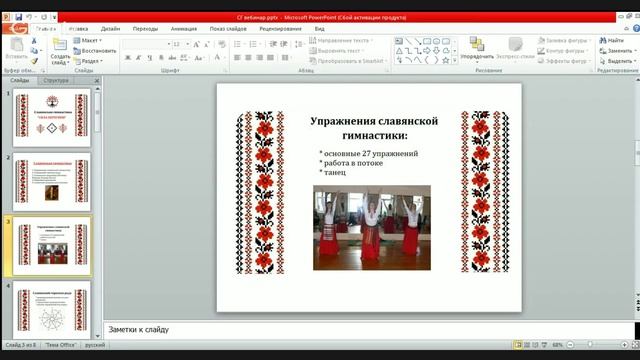This screenshot has height=360, width=640.
Task: Select the right arrow shape in gallery
Action: (427, 51)
